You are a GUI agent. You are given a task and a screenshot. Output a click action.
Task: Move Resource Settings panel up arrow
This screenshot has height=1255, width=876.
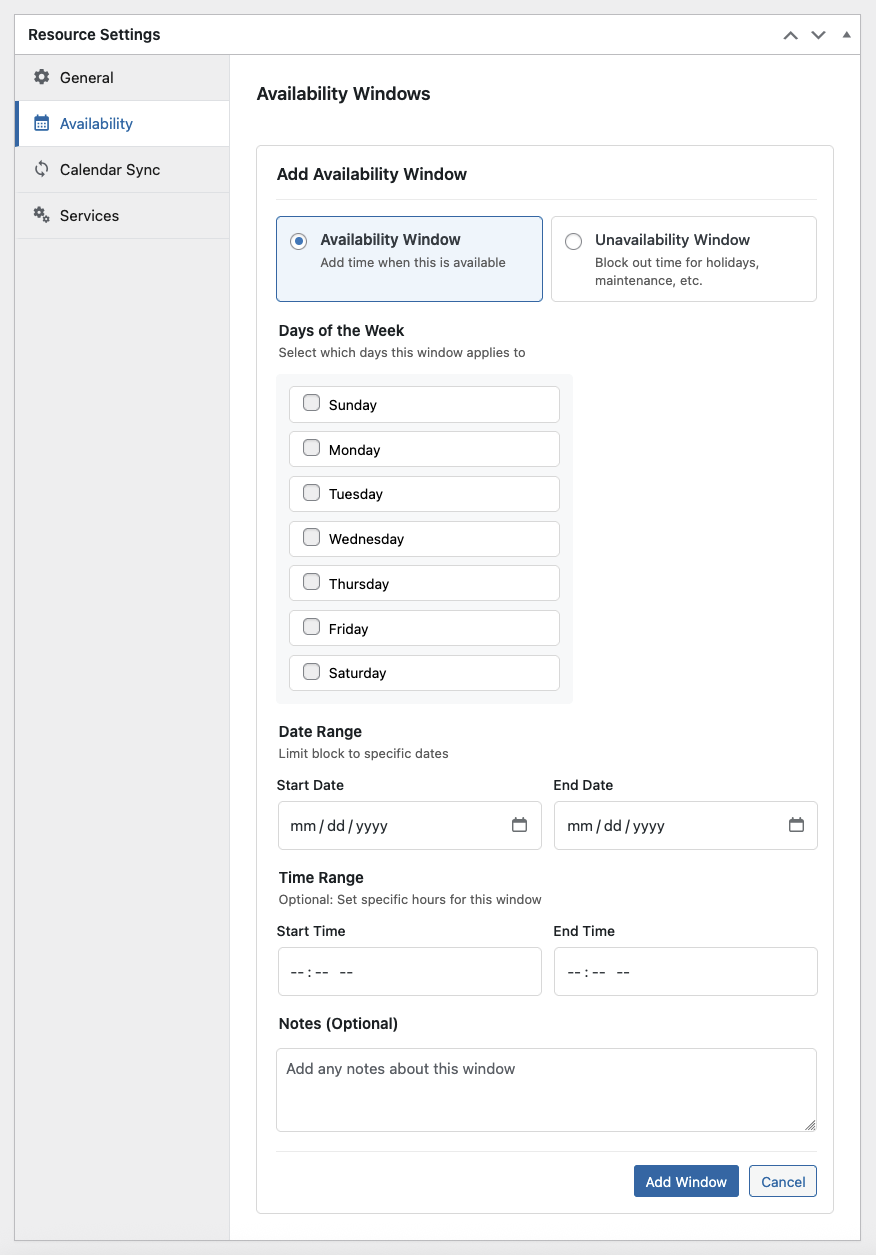[790, 35]
